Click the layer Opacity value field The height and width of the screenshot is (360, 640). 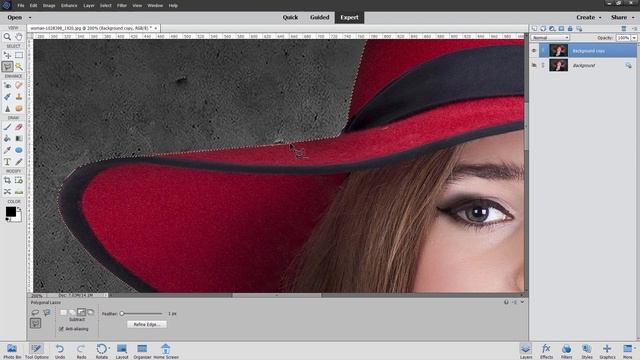(623, 38)
